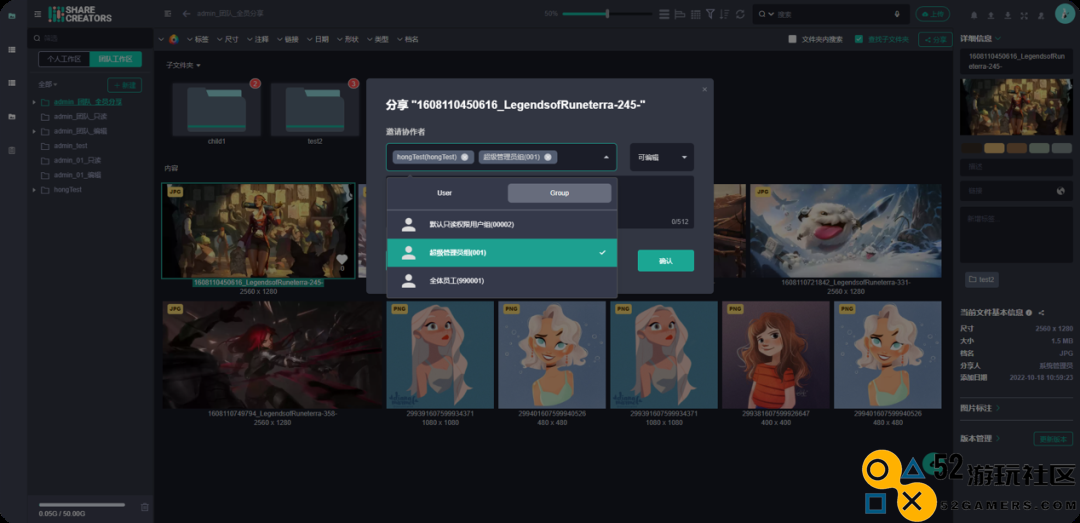Click the back arrow before folder path
The width and height of the screenshot is (1080, 523).
(x=186, y=14)
